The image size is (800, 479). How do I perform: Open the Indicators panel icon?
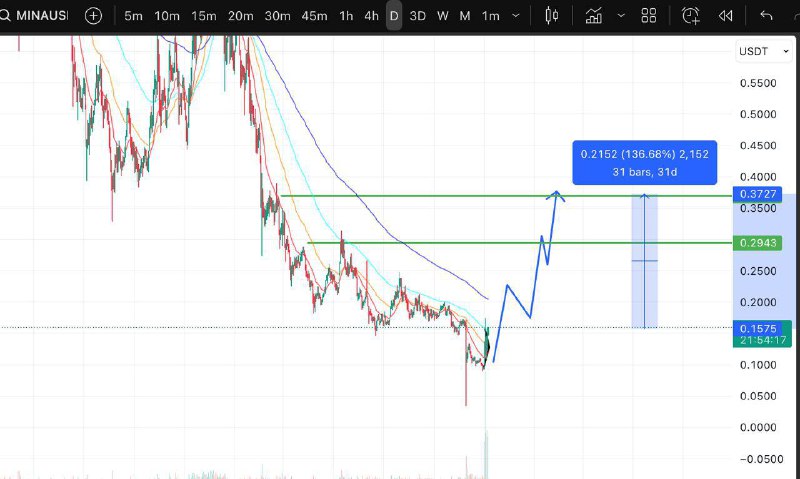593,16
